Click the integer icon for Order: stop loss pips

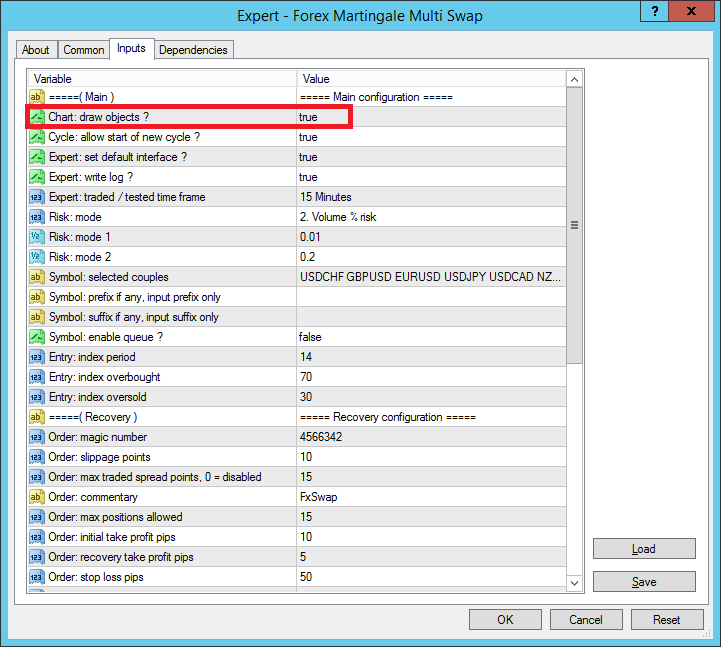[37, 577]
